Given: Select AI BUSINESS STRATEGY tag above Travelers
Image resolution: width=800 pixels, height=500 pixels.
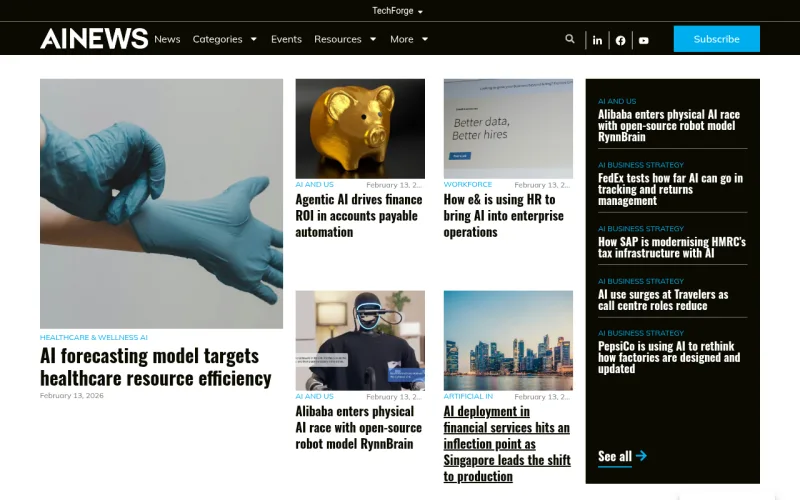Looking at the screenshot, I should [641, 282].
